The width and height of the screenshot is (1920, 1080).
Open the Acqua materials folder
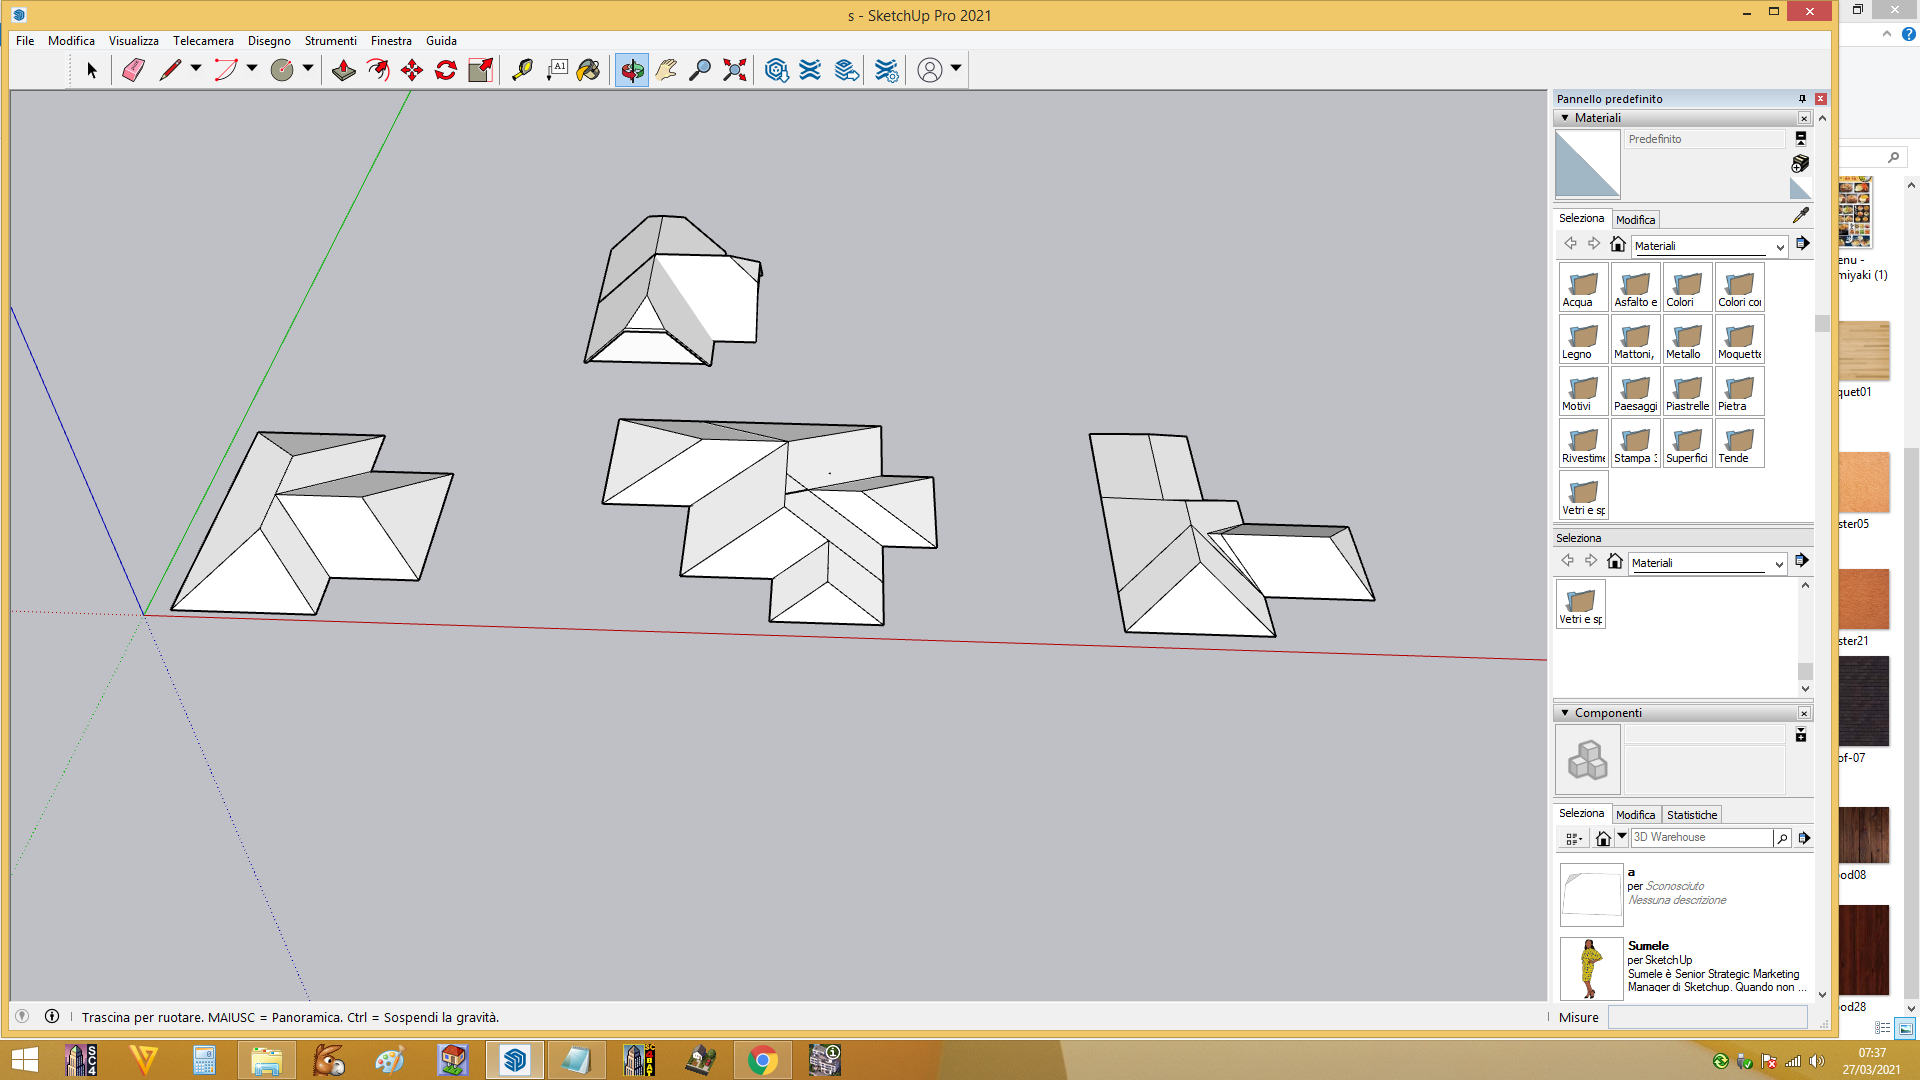click(x=1584, y=288)
